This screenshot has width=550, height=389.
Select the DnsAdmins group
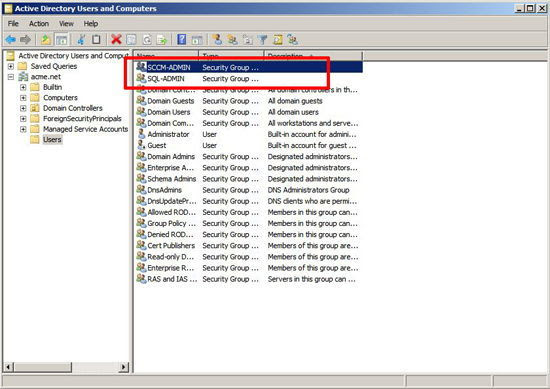click(164, 190)
